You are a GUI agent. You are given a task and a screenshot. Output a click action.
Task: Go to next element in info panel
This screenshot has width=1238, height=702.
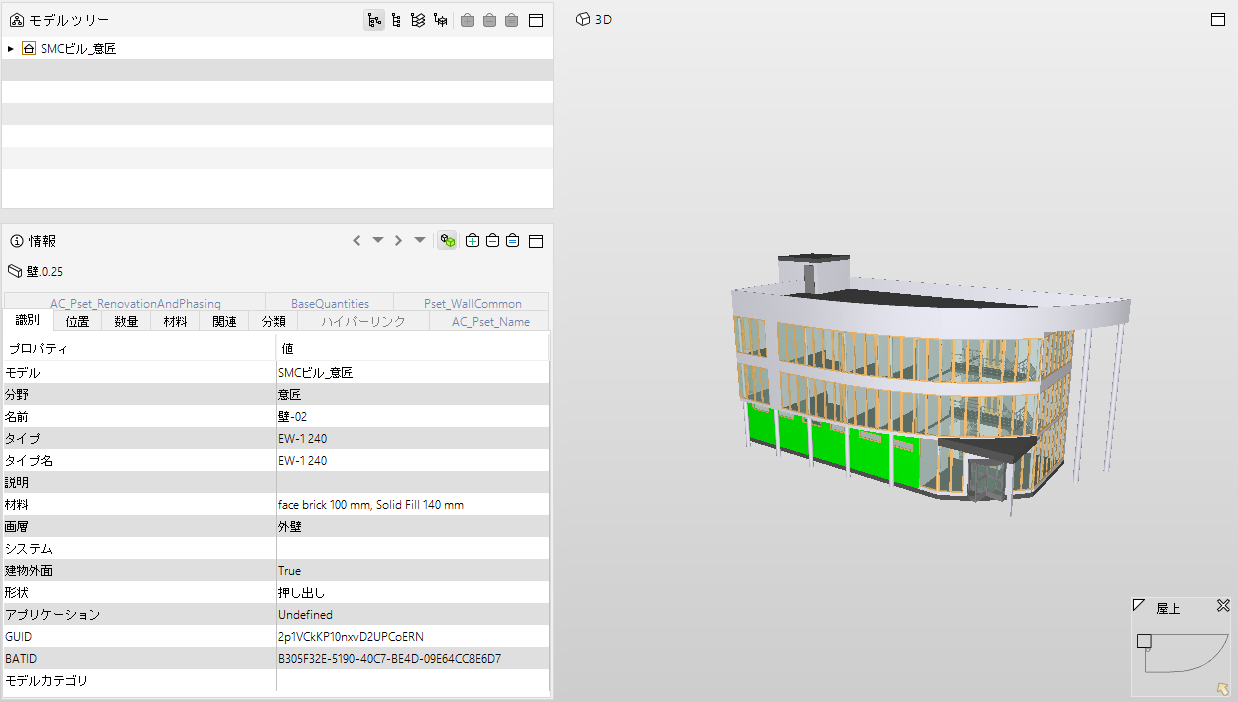click(398, 241)
